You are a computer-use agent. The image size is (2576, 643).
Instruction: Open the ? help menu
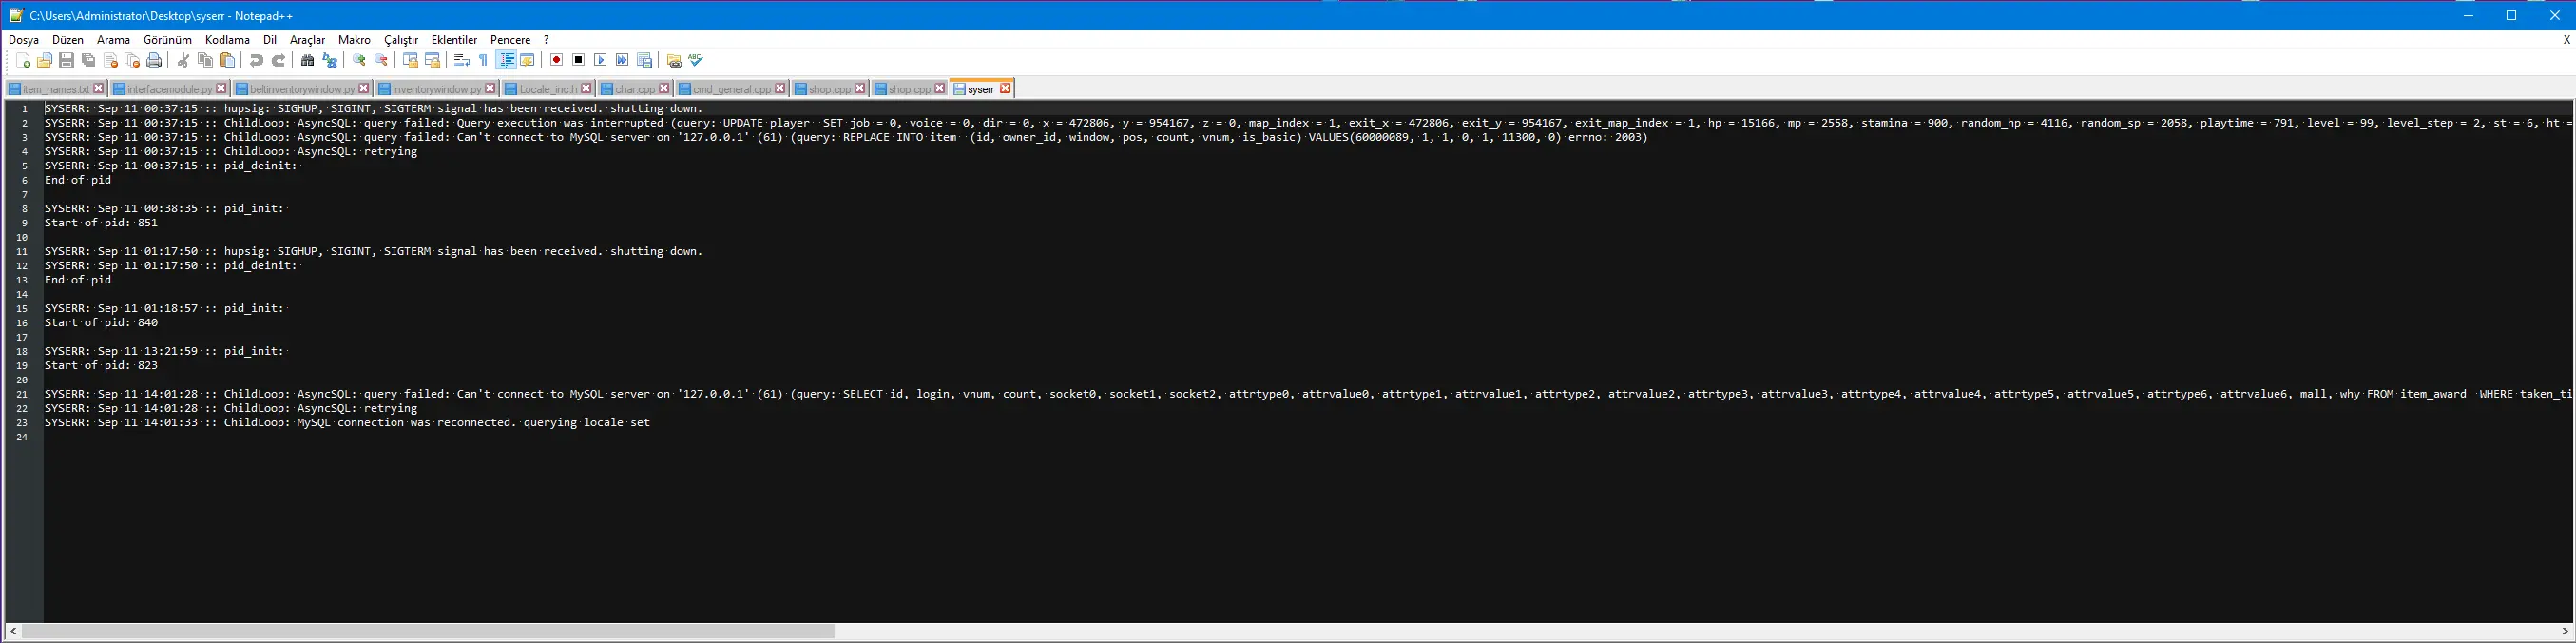click(x=546, y=40)
